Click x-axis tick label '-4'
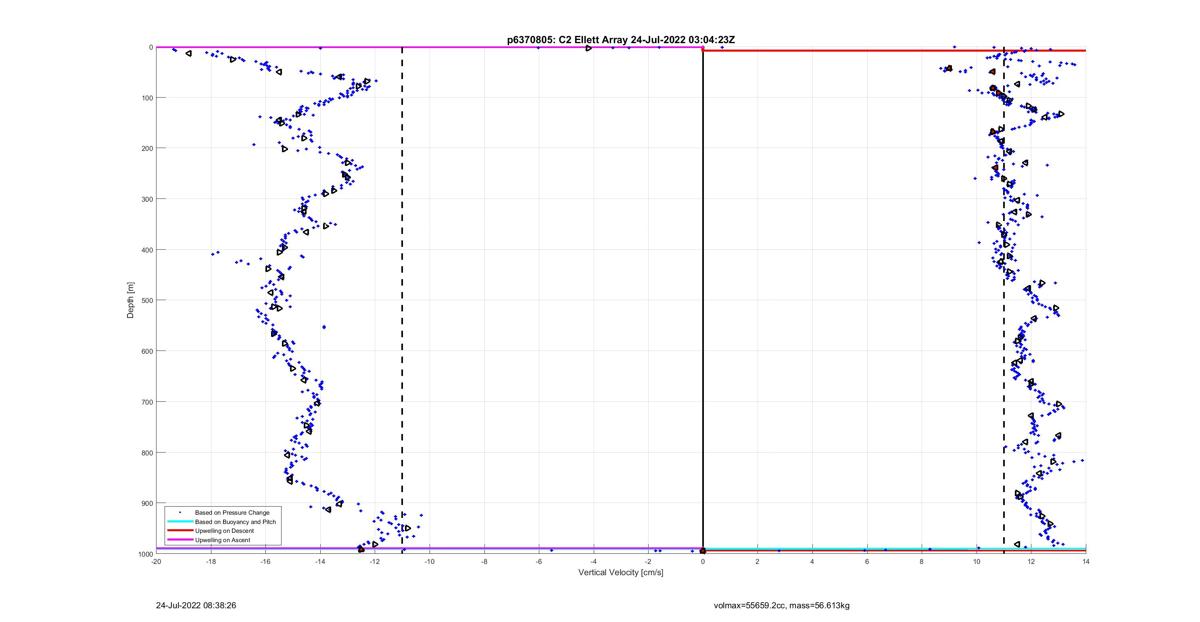Viewport: 1200px width, 622px height. tap(593, 560)
